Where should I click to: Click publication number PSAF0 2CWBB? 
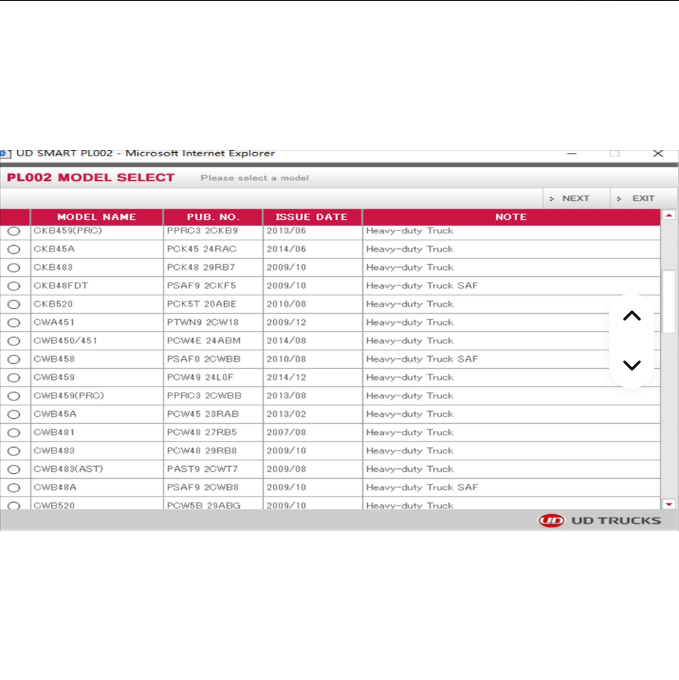[x=204, y=359]
